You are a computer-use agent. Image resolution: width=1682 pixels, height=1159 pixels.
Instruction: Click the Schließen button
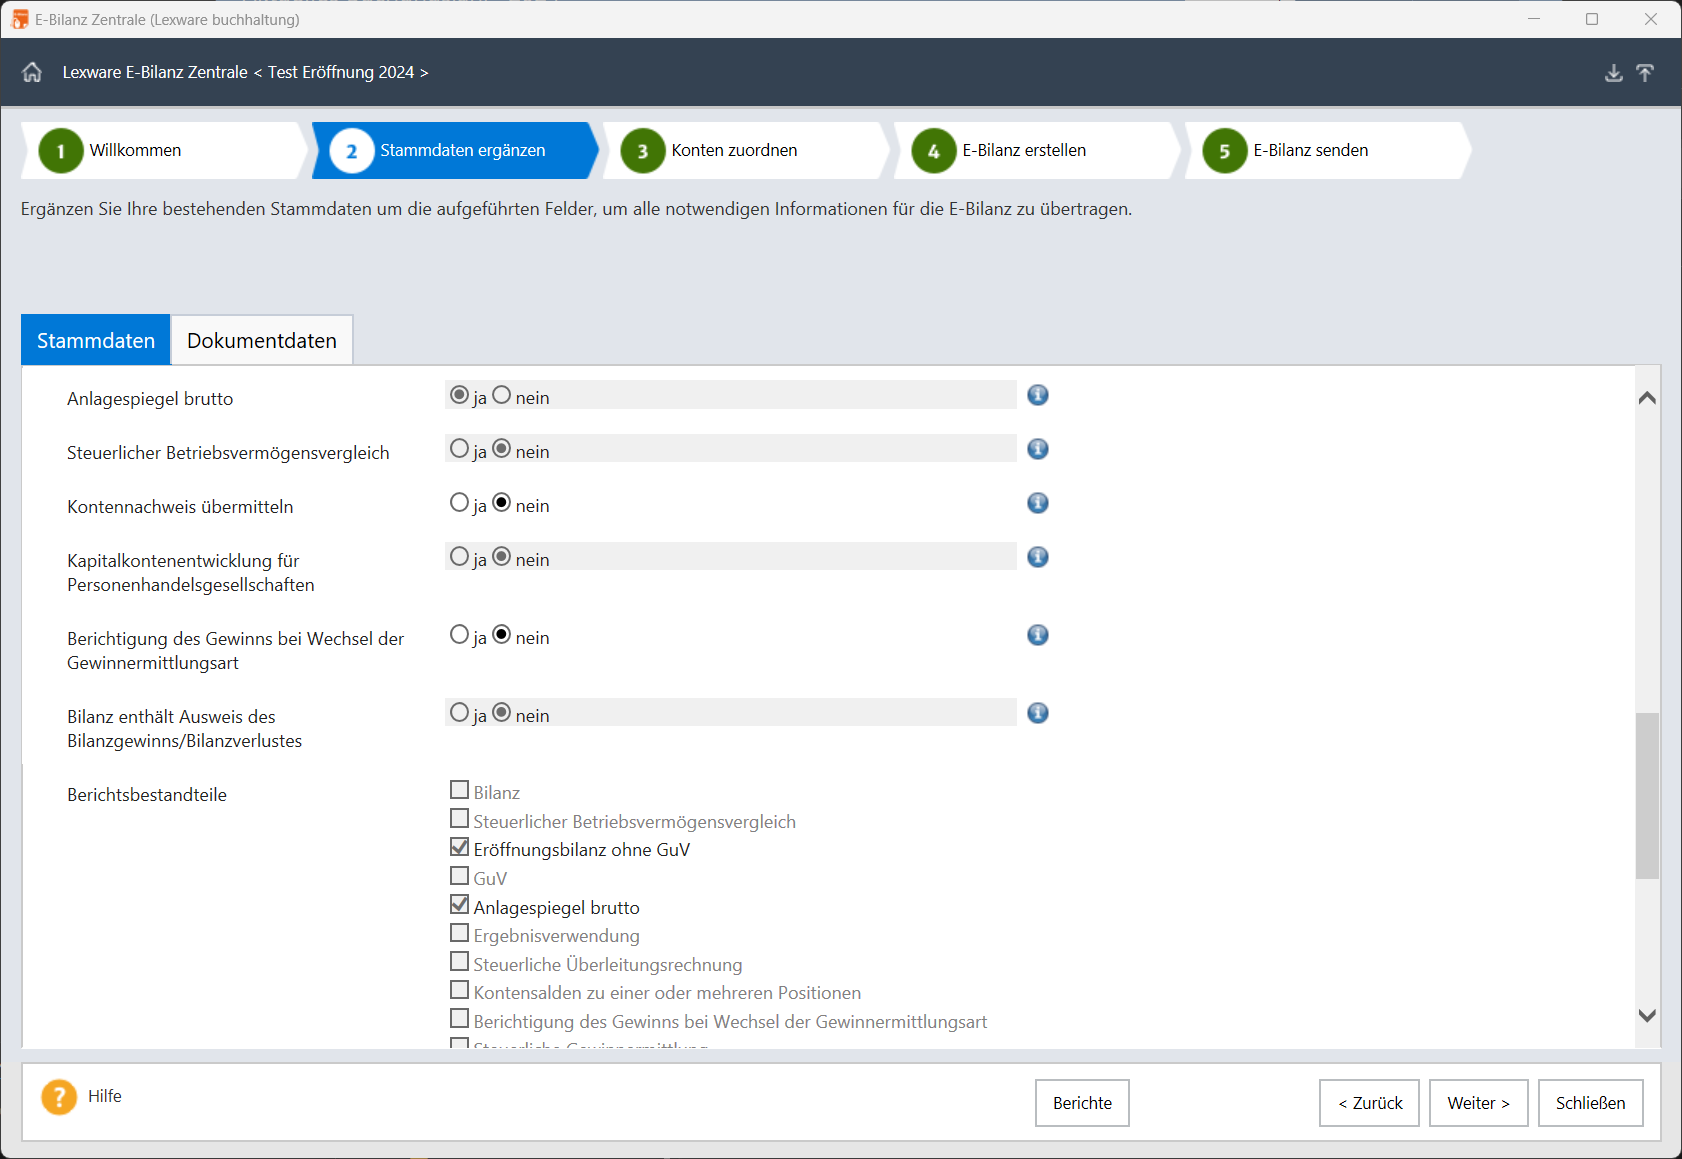click(1590, 1103)
